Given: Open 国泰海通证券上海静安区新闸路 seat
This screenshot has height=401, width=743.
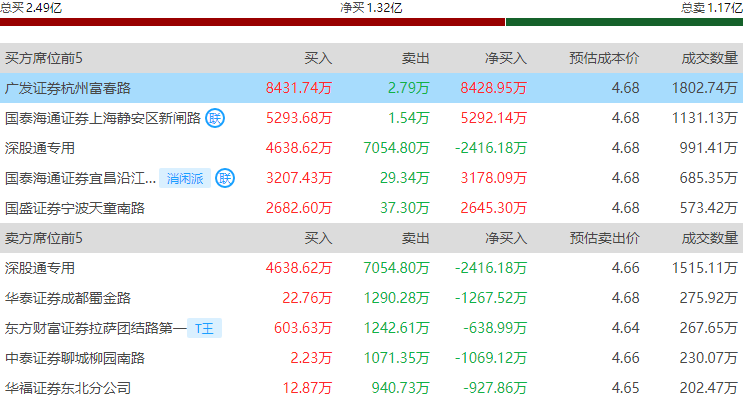Looking at the screenshot, I should click(103, 118).
